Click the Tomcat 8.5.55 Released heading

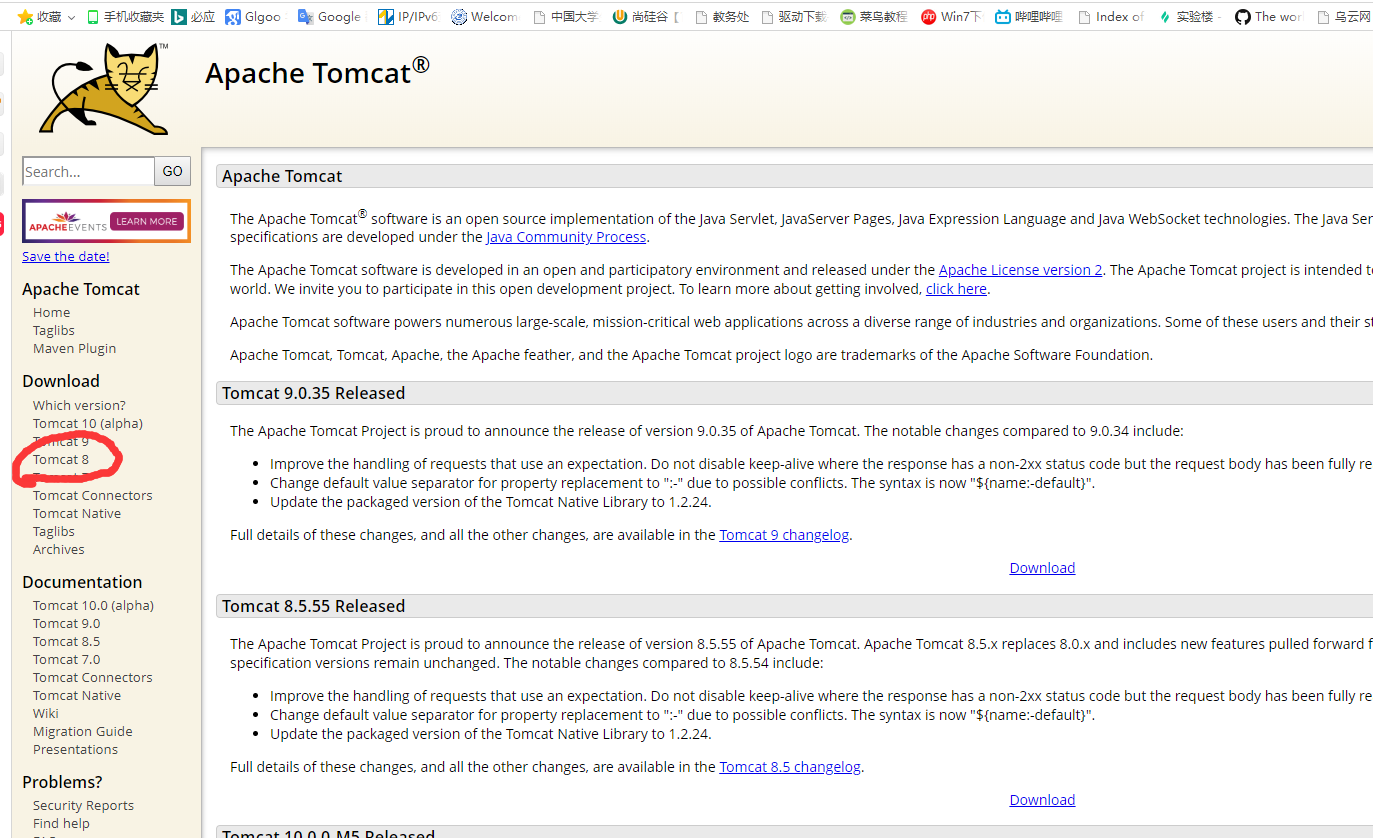(314, 606)
